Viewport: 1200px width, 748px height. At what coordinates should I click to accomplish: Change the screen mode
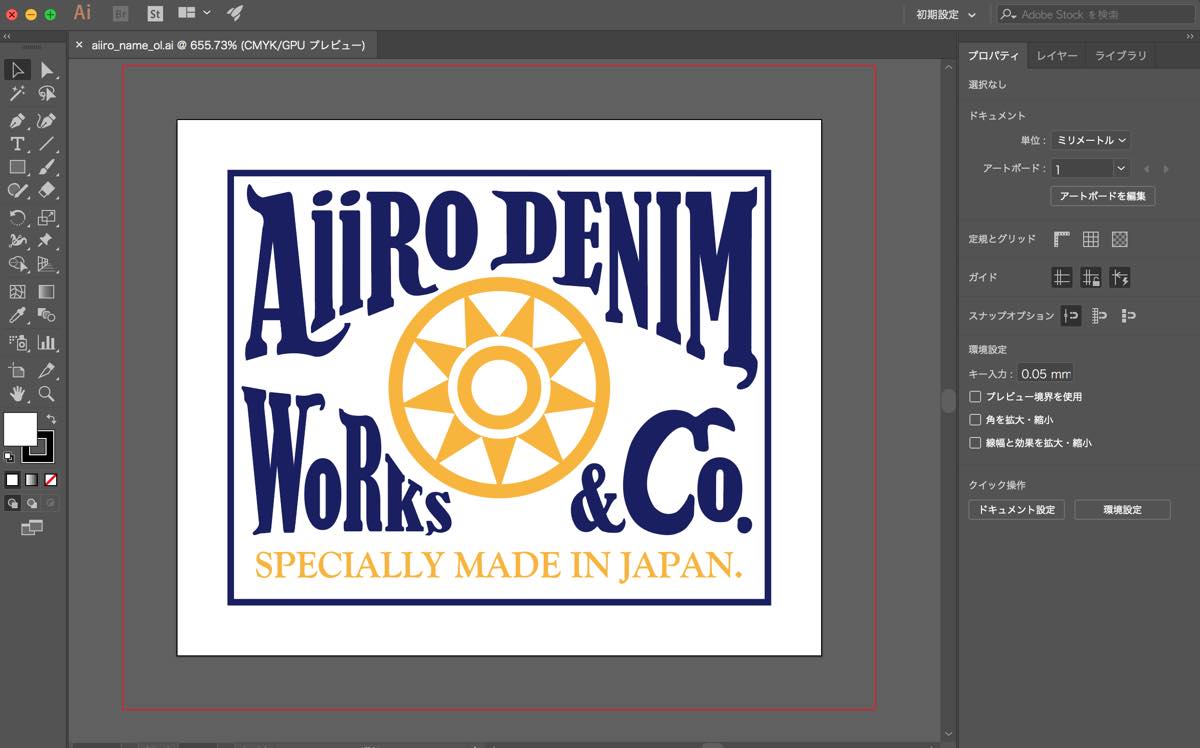[x=31, y=527]
